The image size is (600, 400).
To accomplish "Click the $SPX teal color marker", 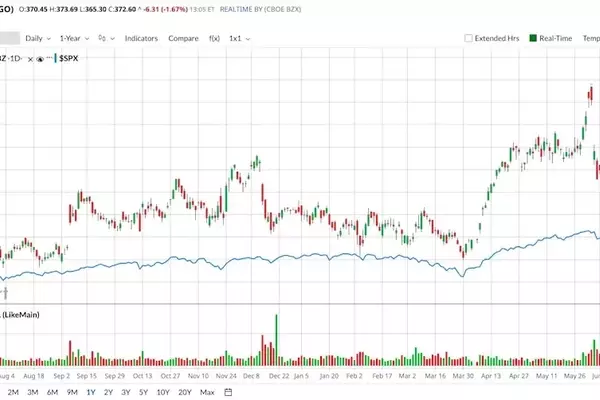I will (55, 58).
